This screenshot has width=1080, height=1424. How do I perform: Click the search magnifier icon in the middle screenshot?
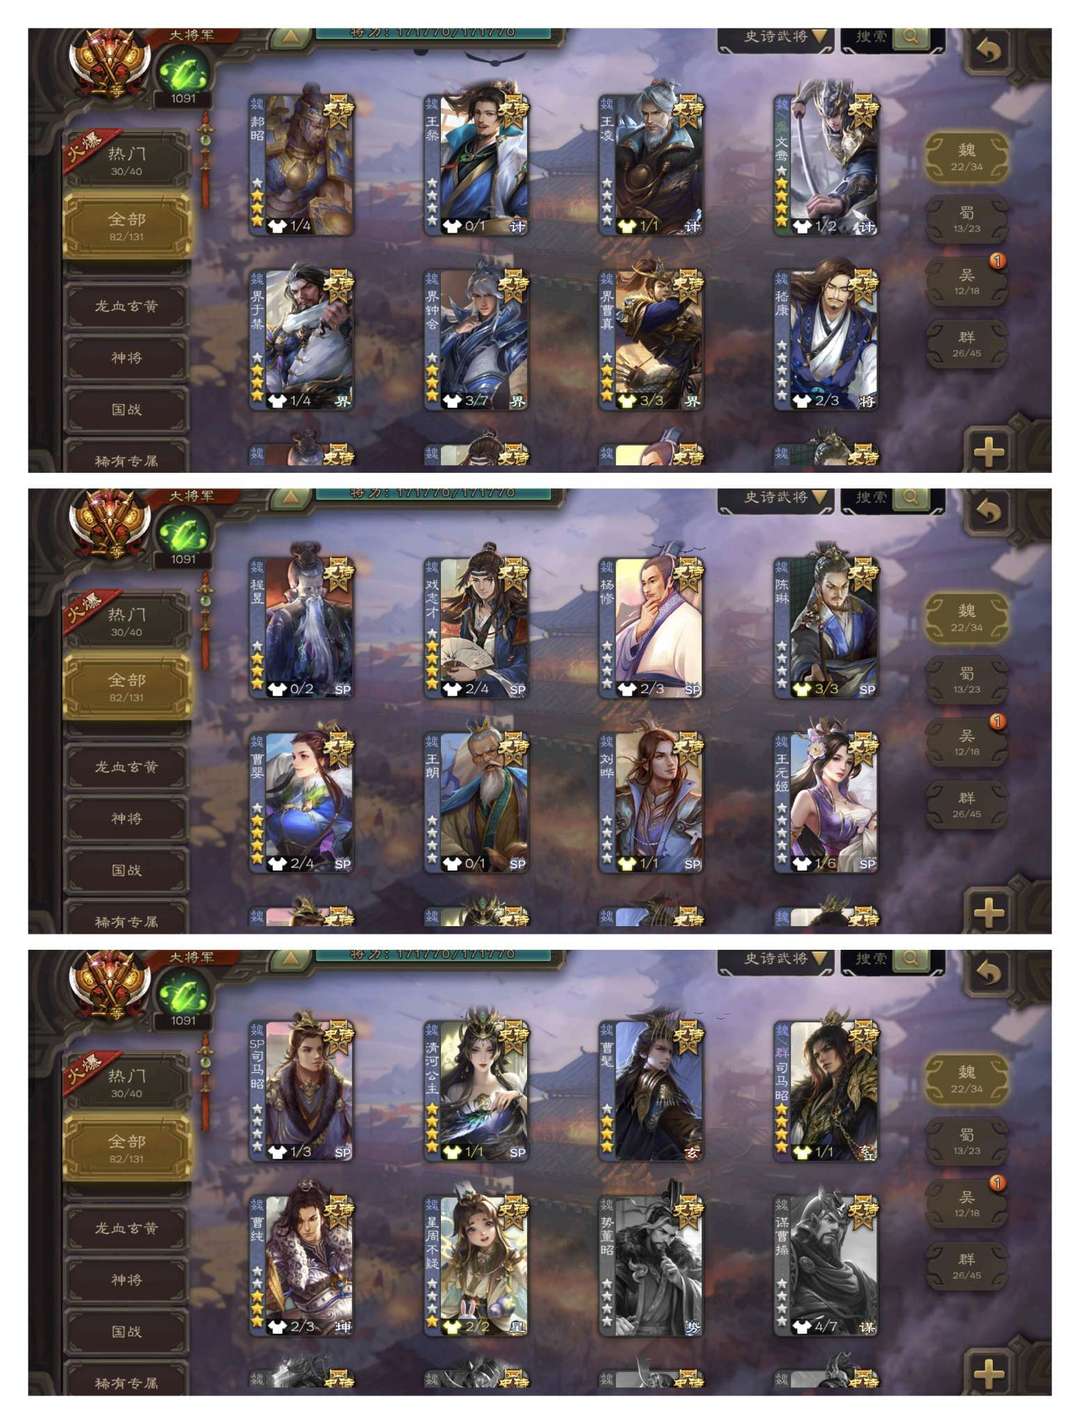pos(912,498)
